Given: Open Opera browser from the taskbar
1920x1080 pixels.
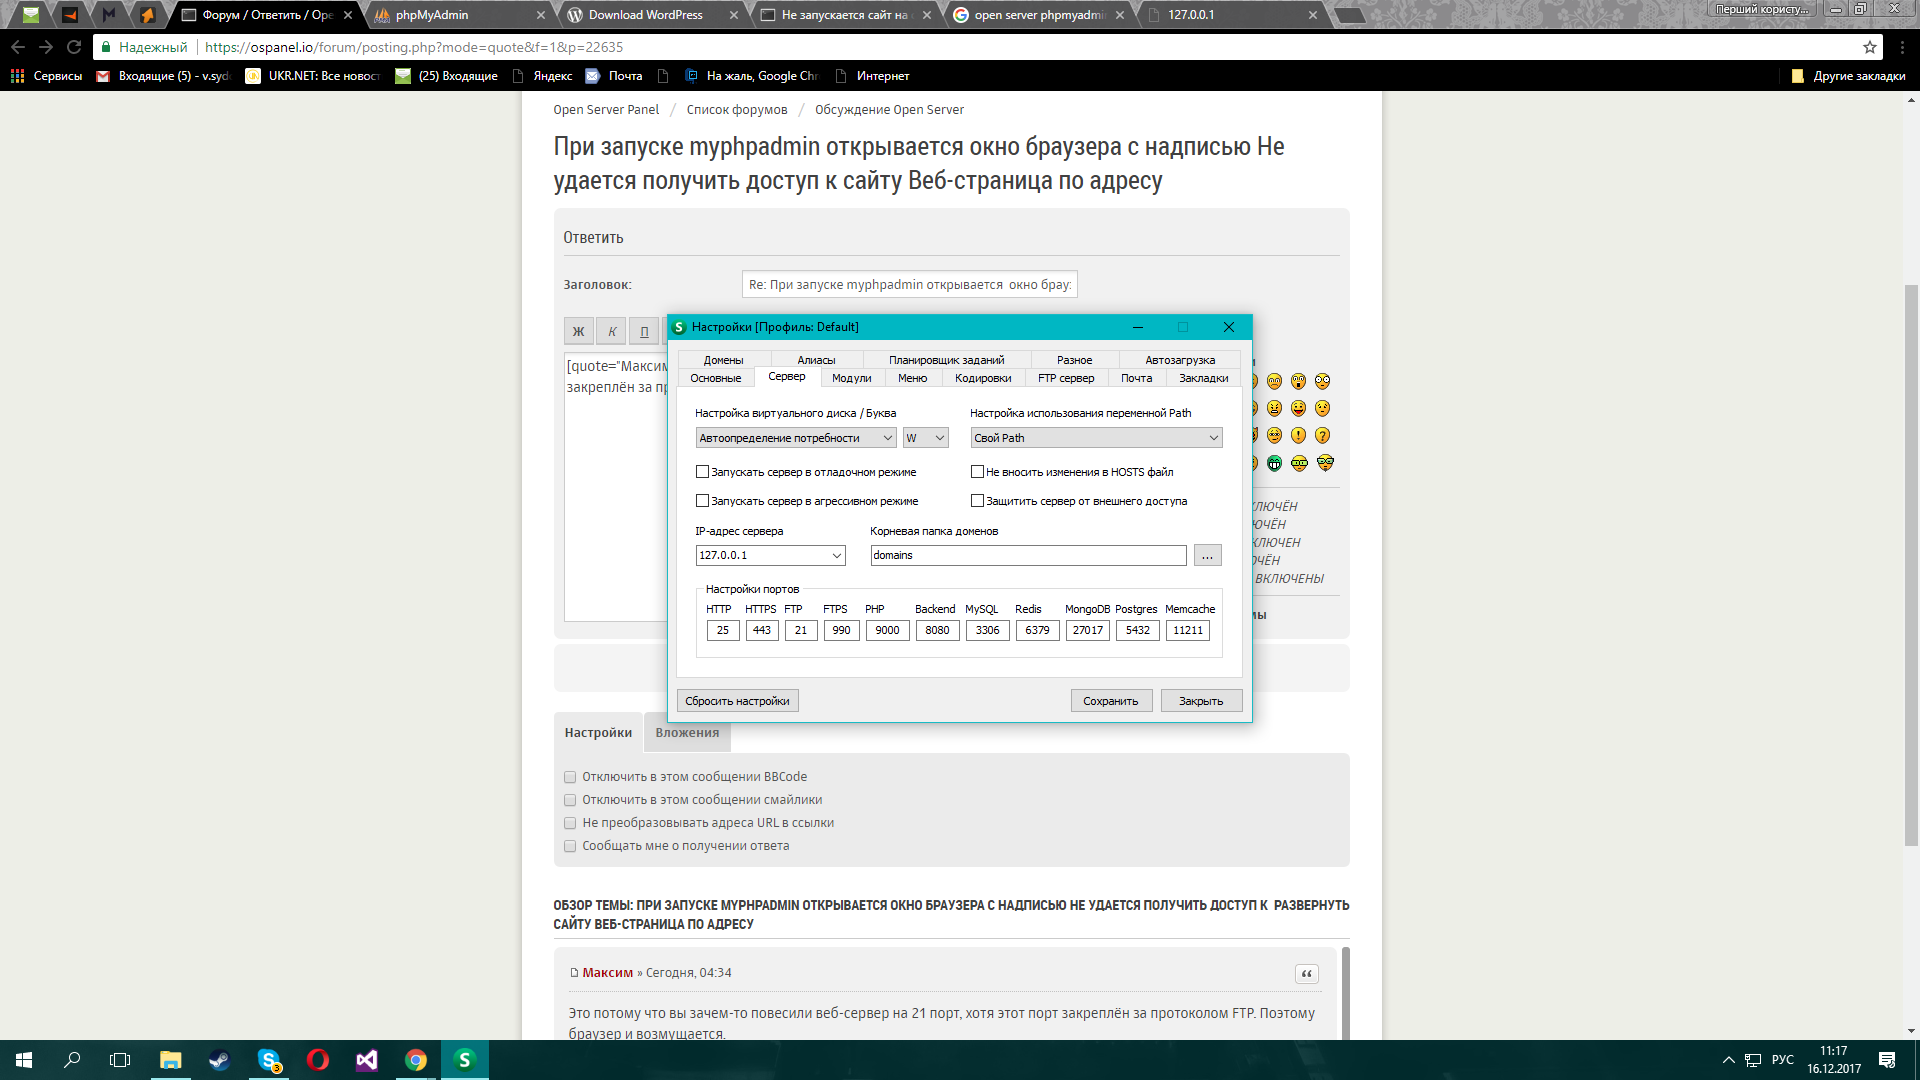Looking at the screenshot, I should (x=317, y=1060).
